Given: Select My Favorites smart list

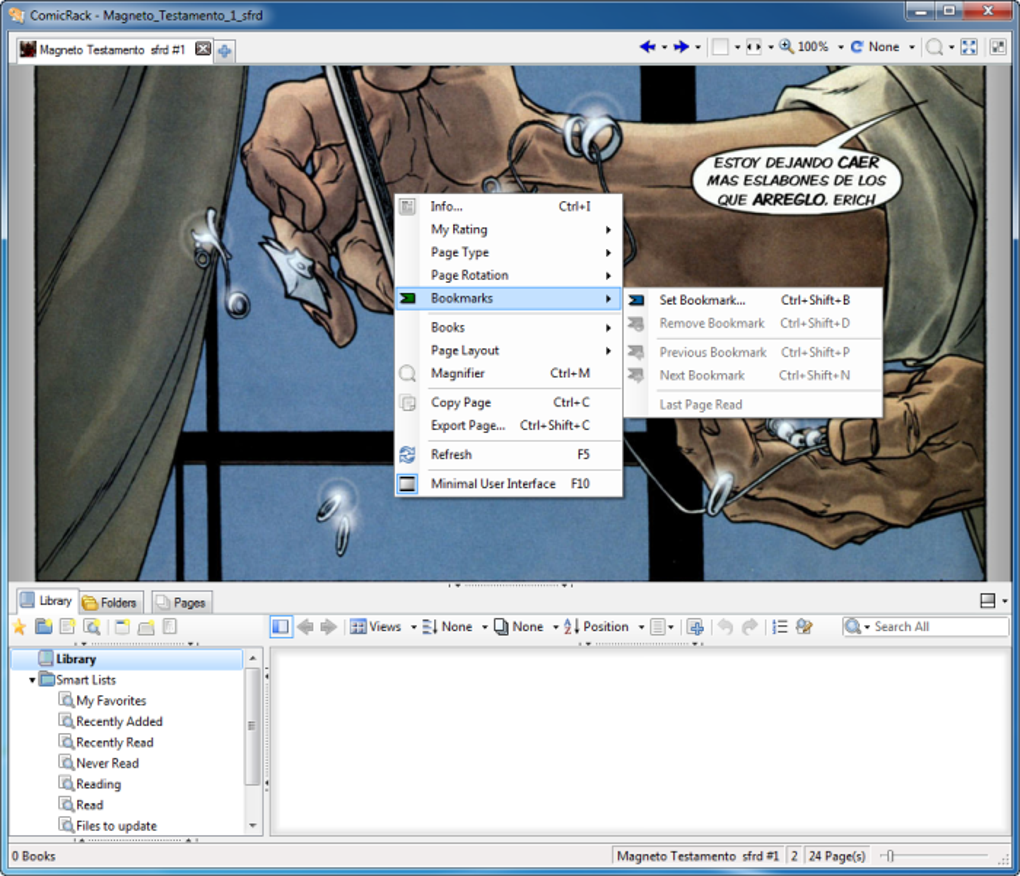Looking at the screenshot, I should click(x=111, y=701).
